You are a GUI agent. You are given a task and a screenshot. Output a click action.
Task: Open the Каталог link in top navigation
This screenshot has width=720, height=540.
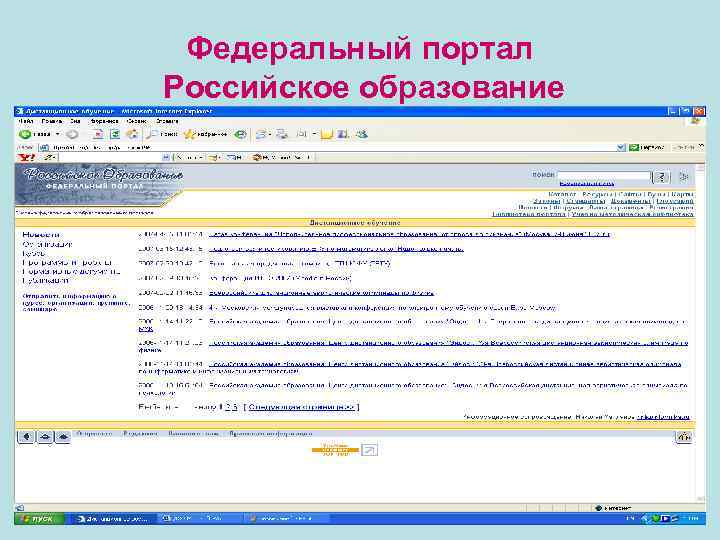(562, 195)
